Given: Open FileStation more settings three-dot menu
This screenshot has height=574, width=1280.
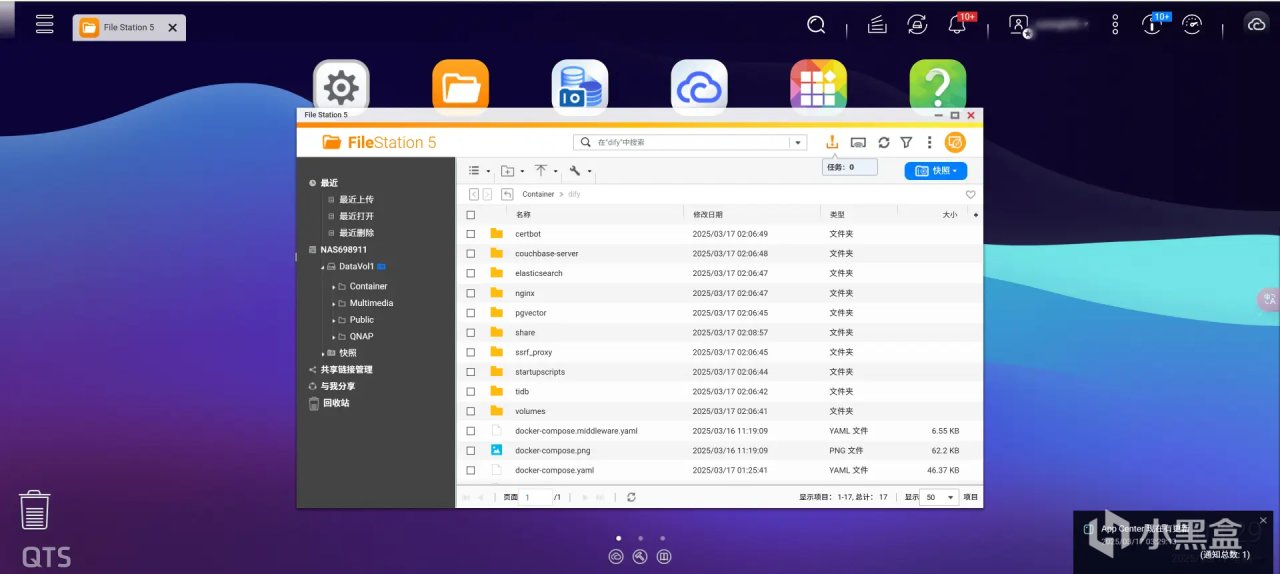Looking at the screenshot, I should coord(929,143).
